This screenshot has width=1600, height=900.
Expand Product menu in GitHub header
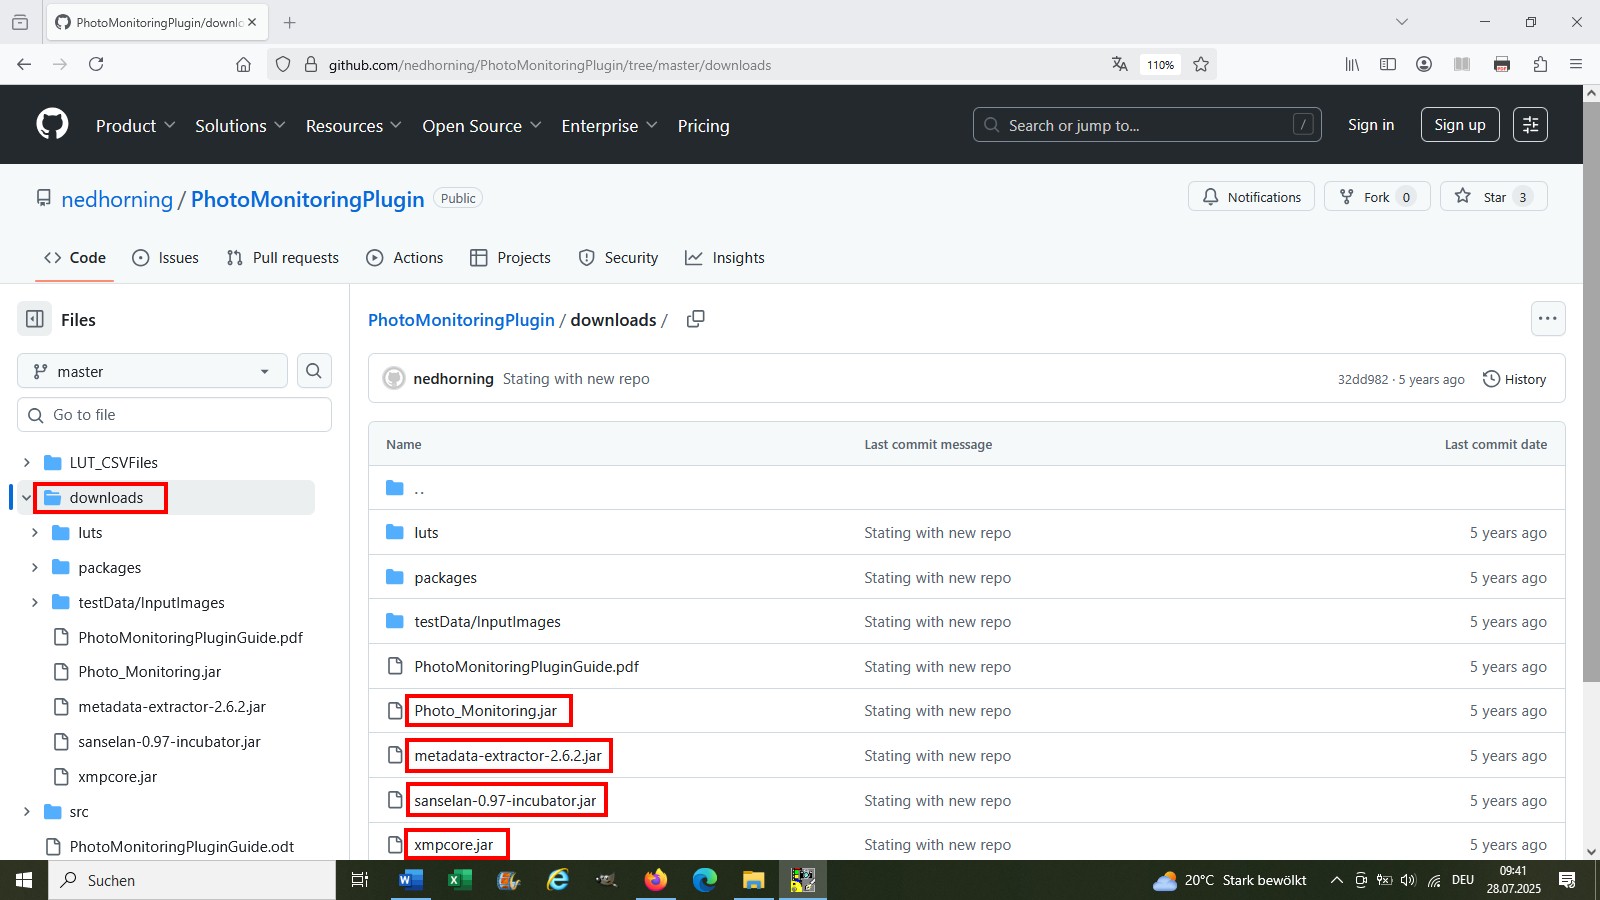(135, 125)
